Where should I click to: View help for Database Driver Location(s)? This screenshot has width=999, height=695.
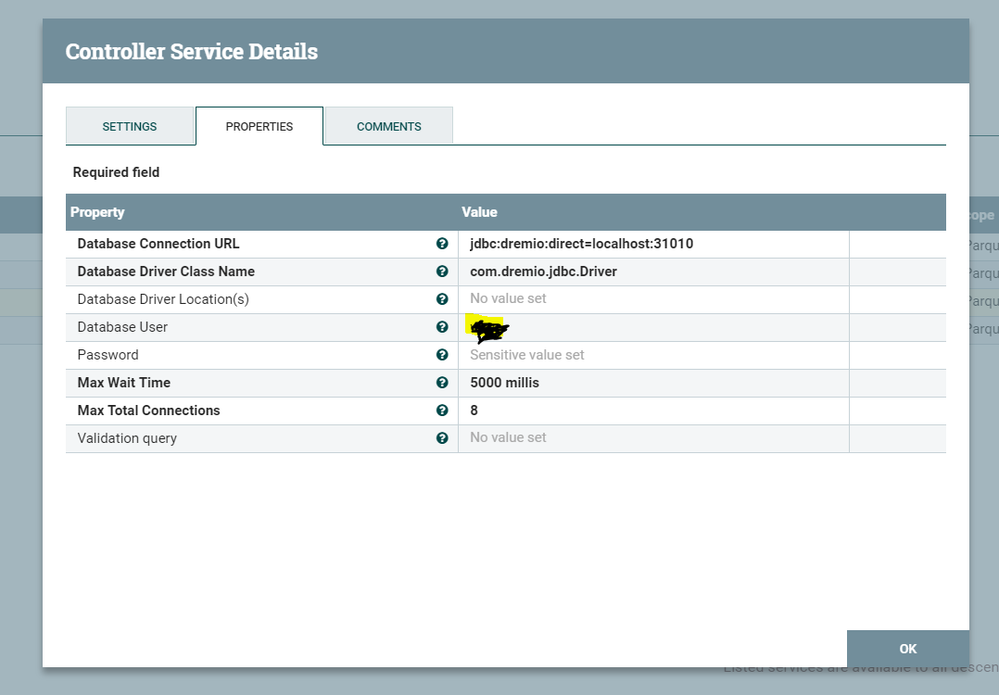[x=442, y=299]
